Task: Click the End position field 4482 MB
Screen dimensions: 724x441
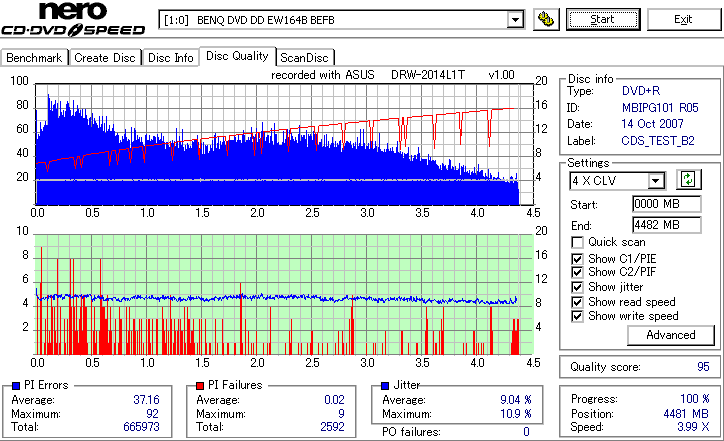Action: 666,225
